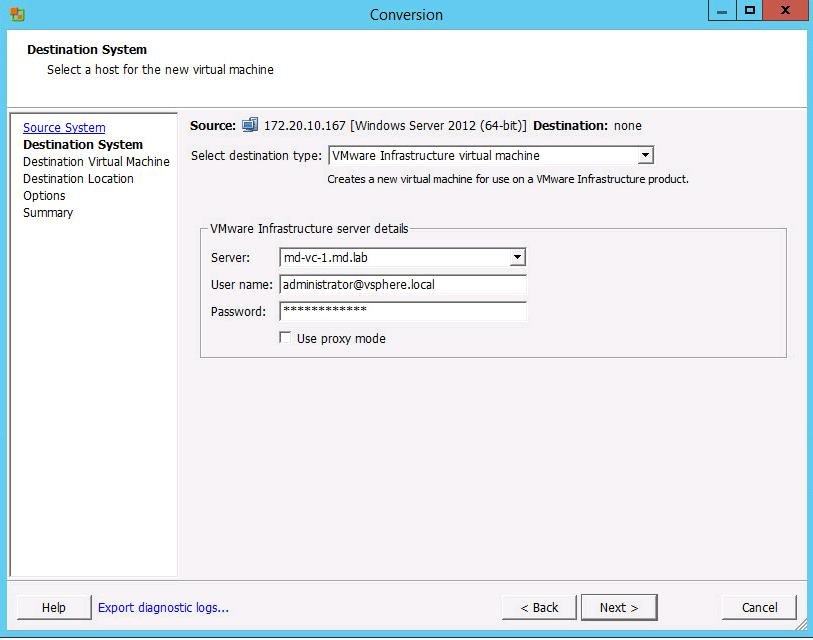Expand the Server dropdown list

click(517, 257)
